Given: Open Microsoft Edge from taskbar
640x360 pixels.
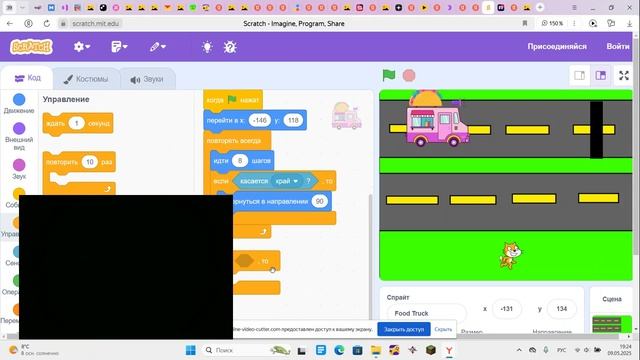Looking at the screenshot, I should pyautogui.click(x=339, y=350).
